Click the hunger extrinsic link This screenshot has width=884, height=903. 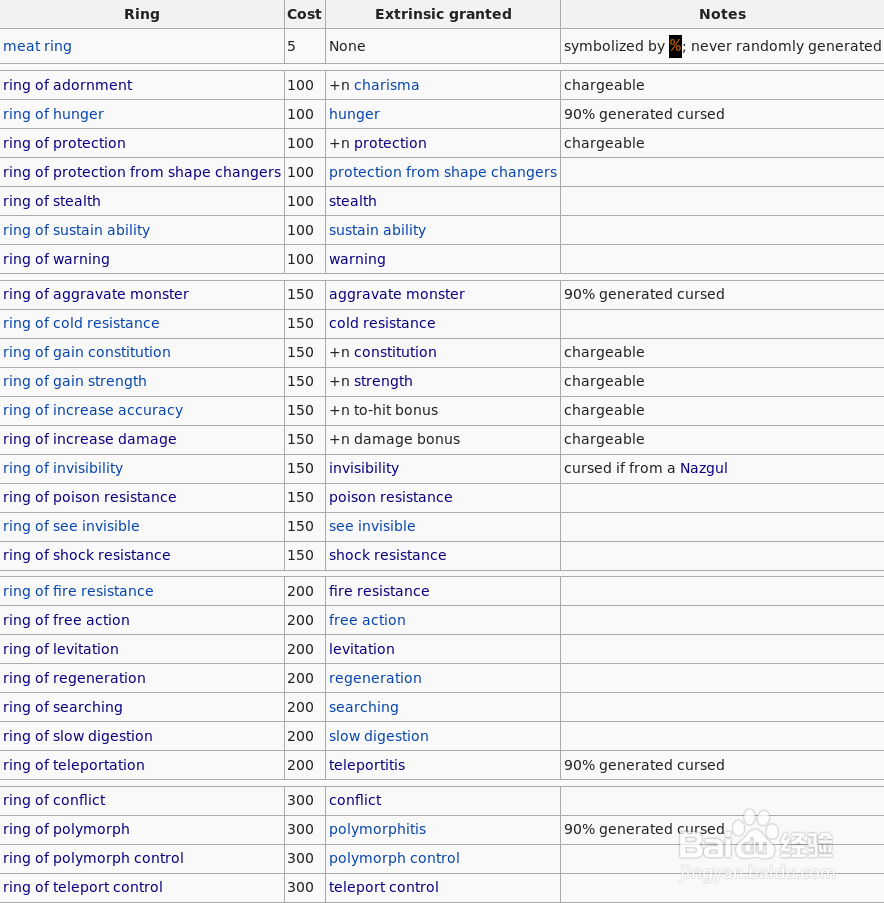click(354, 114)
